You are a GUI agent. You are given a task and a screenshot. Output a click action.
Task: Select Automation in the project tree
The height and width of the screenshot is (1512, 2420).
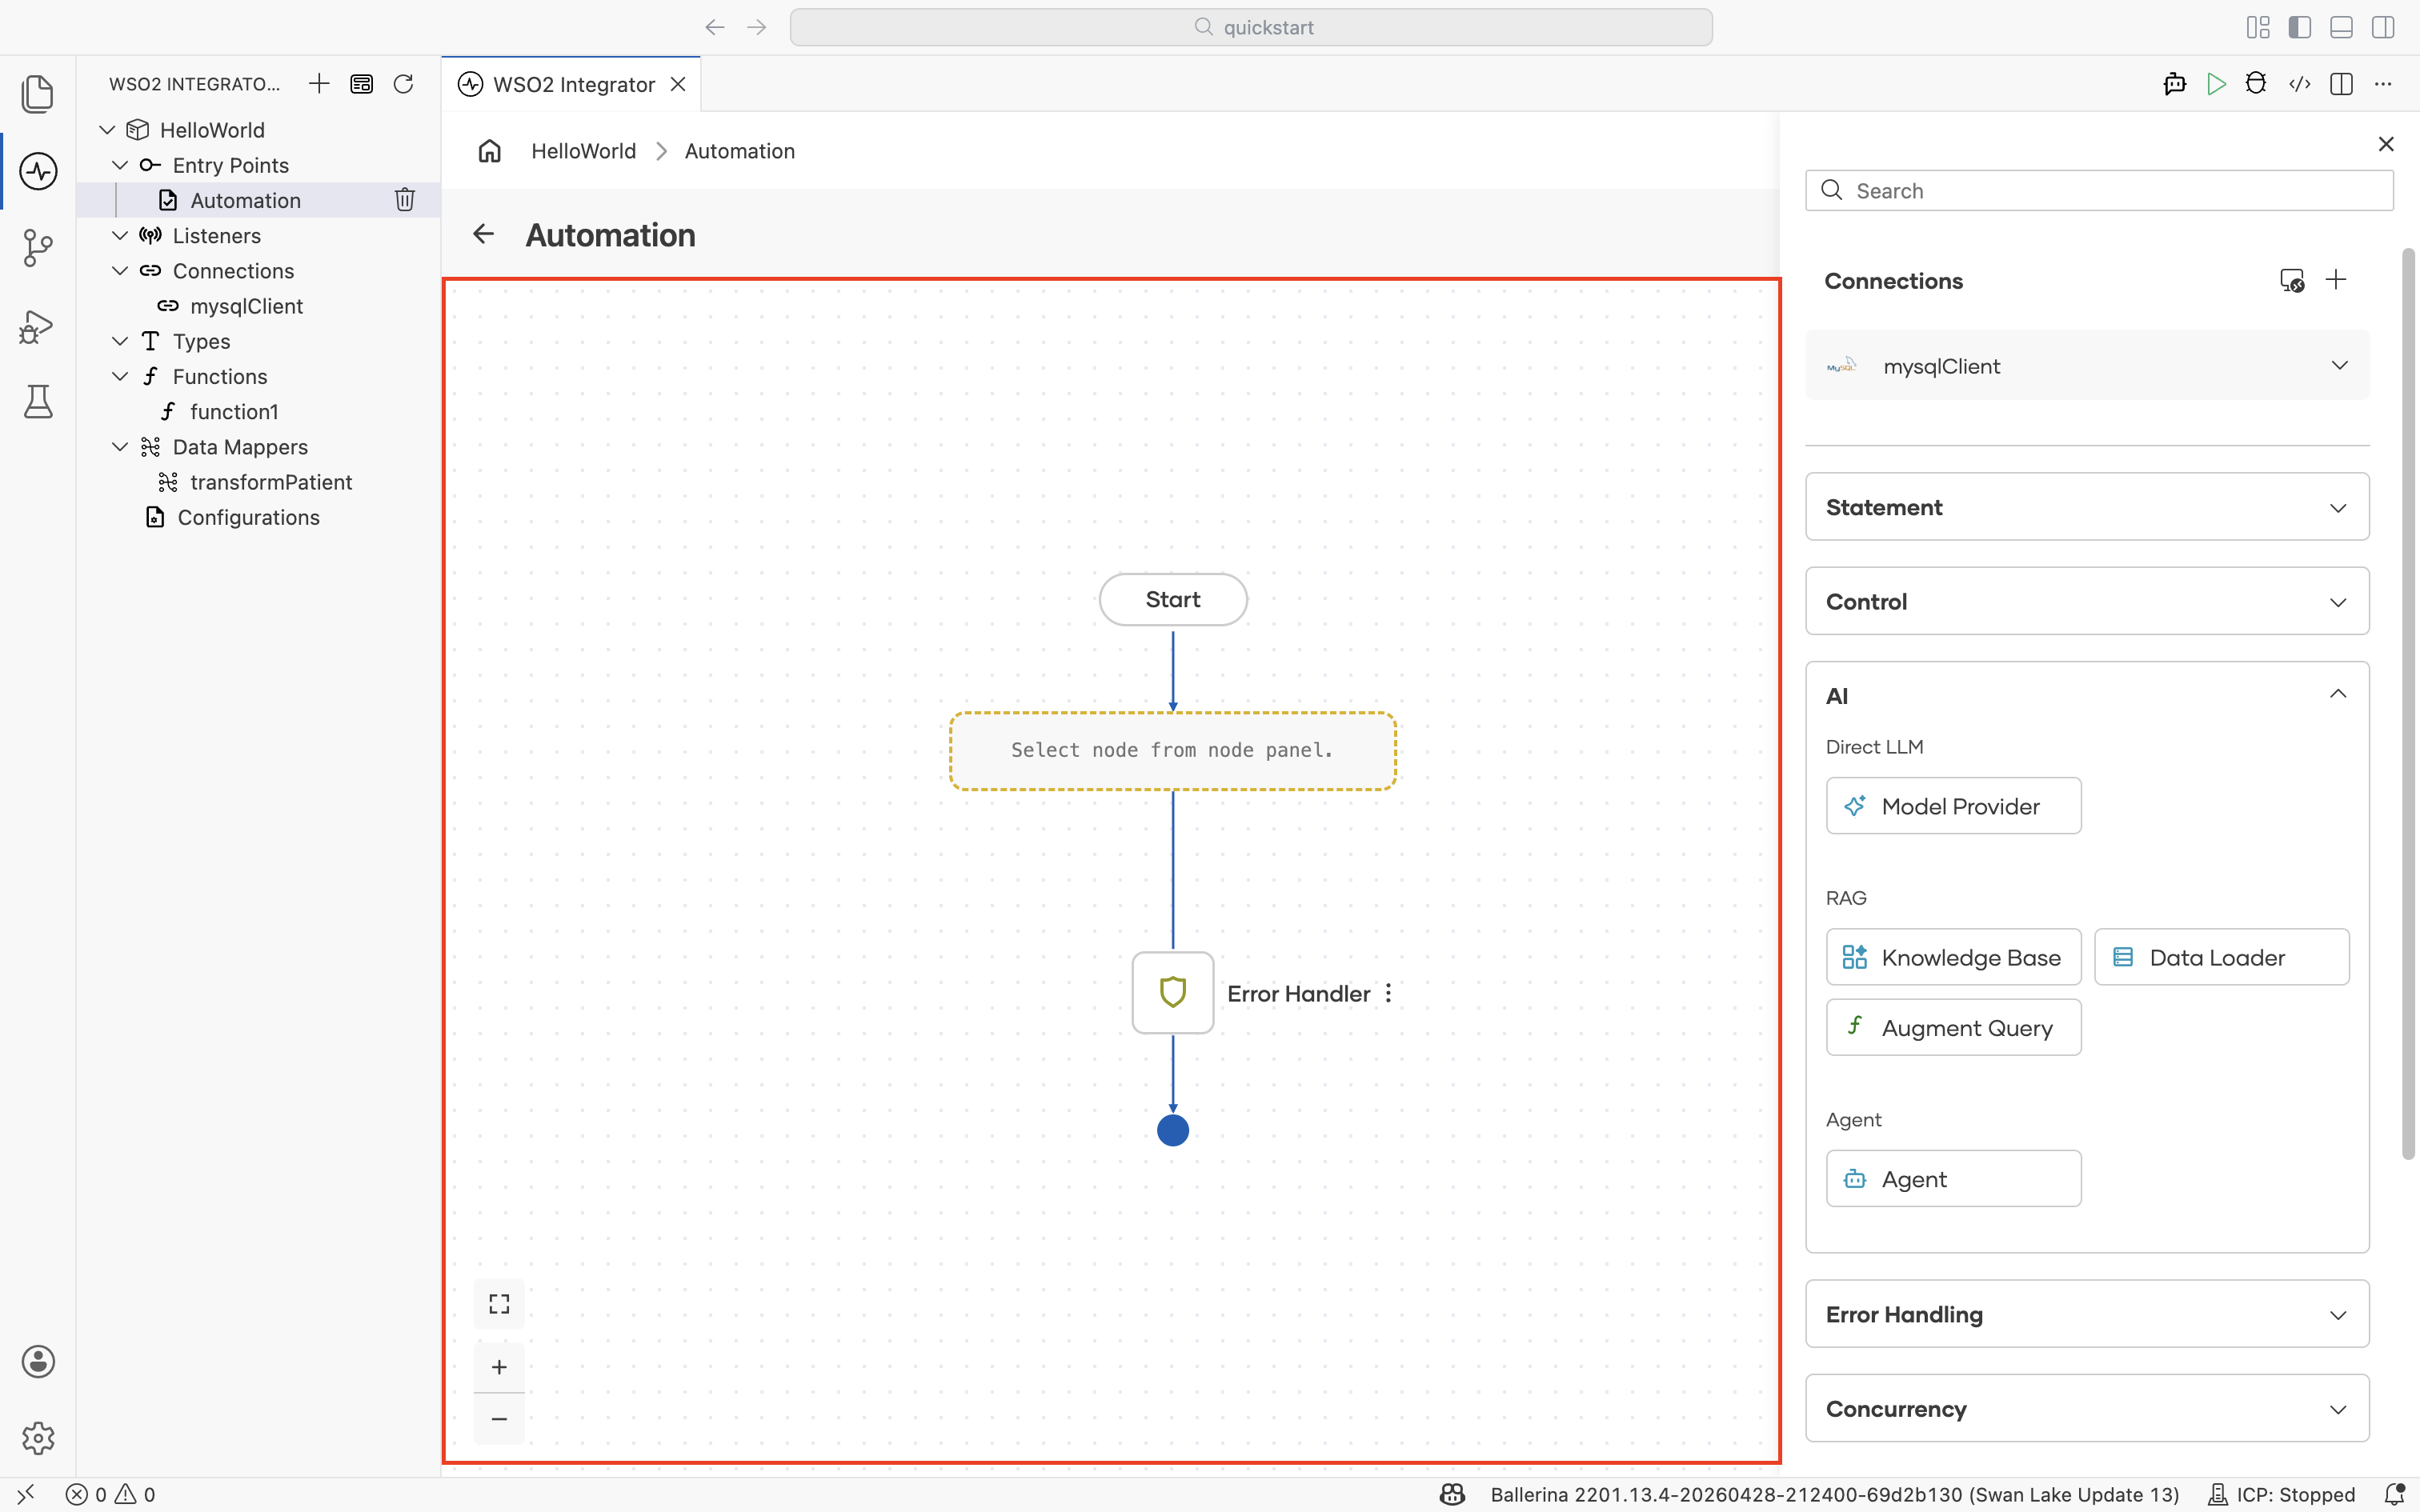(245, 200)
